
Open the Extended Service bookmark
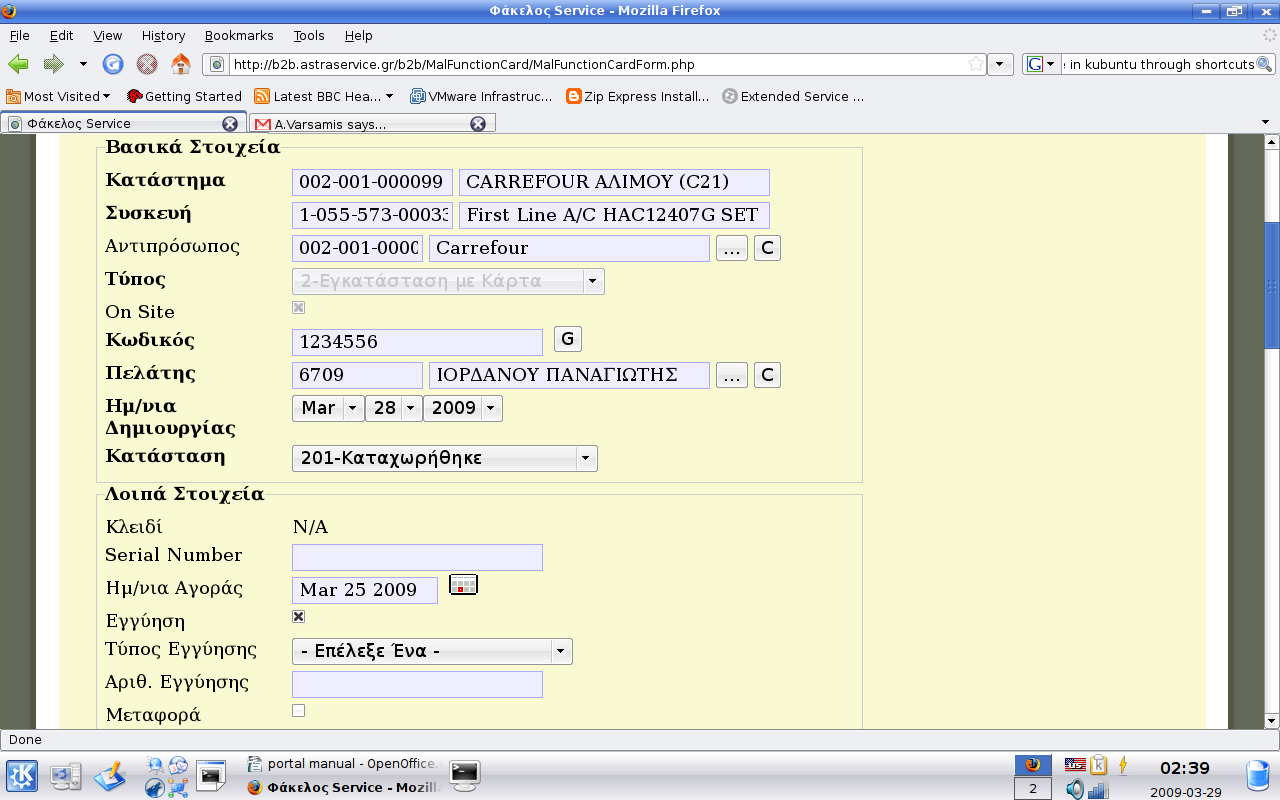pos(793,96)
